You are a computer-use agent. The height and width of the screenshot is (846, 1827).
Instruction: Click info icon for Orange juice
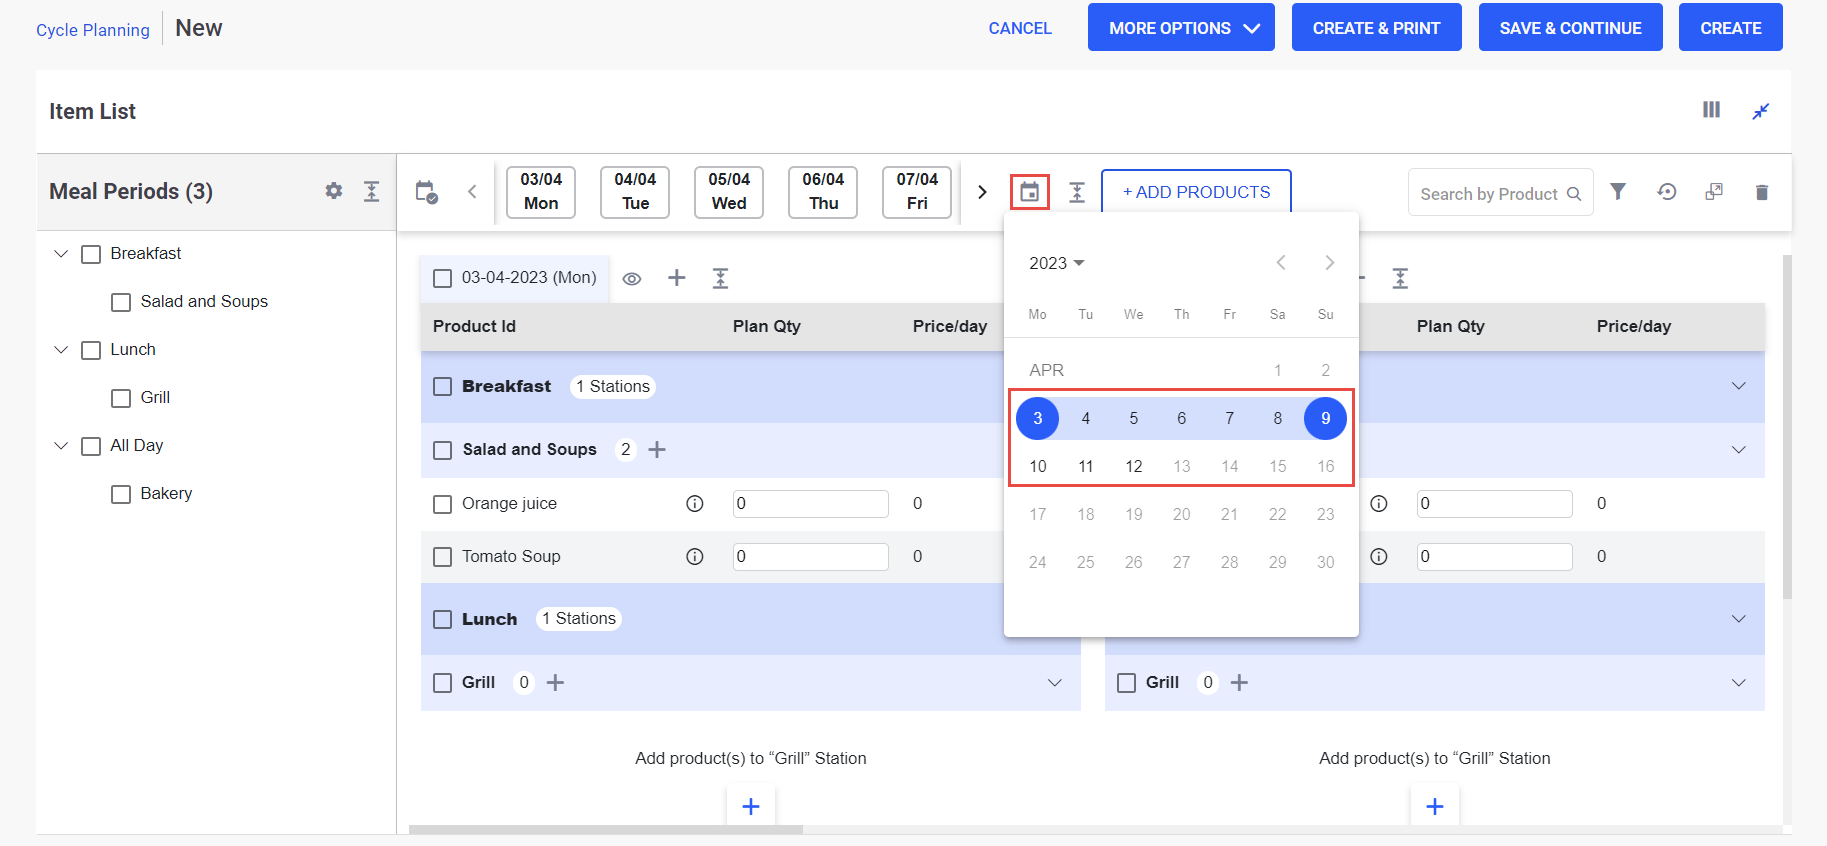695,504
